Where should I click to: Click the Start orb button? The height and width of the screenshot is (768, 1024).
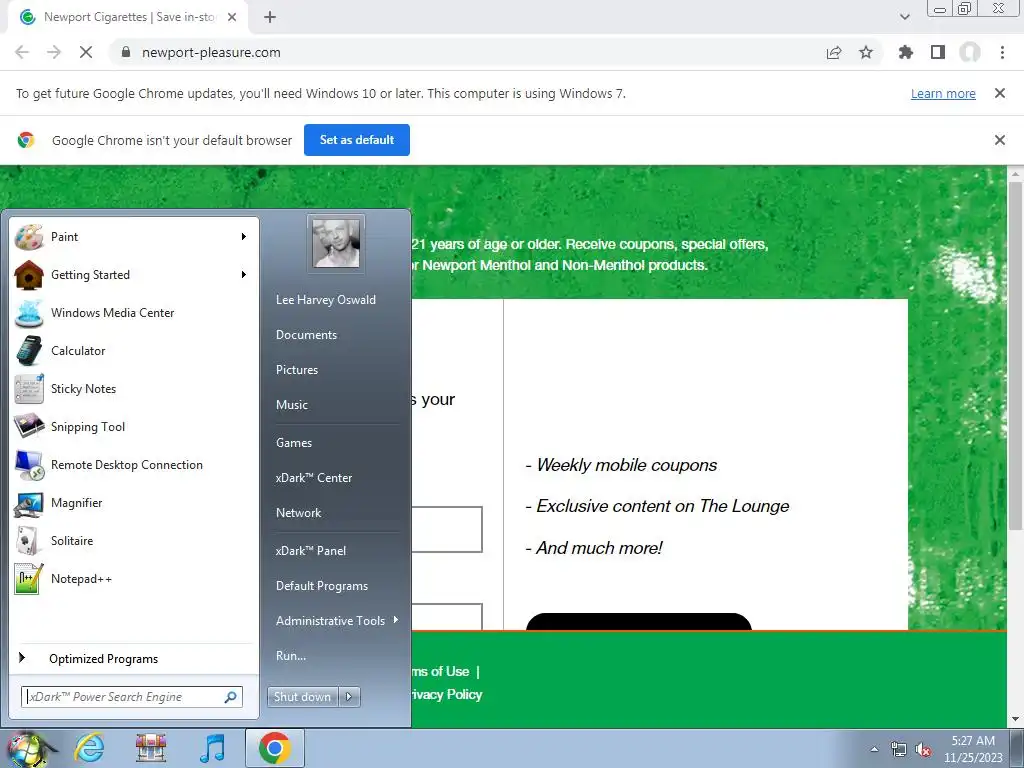26,748
